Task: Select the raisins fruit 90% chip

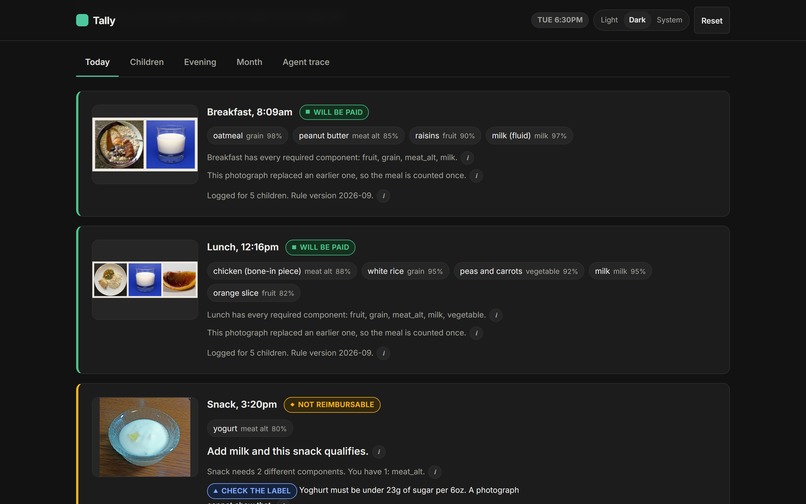Action: tap(445, 136)
